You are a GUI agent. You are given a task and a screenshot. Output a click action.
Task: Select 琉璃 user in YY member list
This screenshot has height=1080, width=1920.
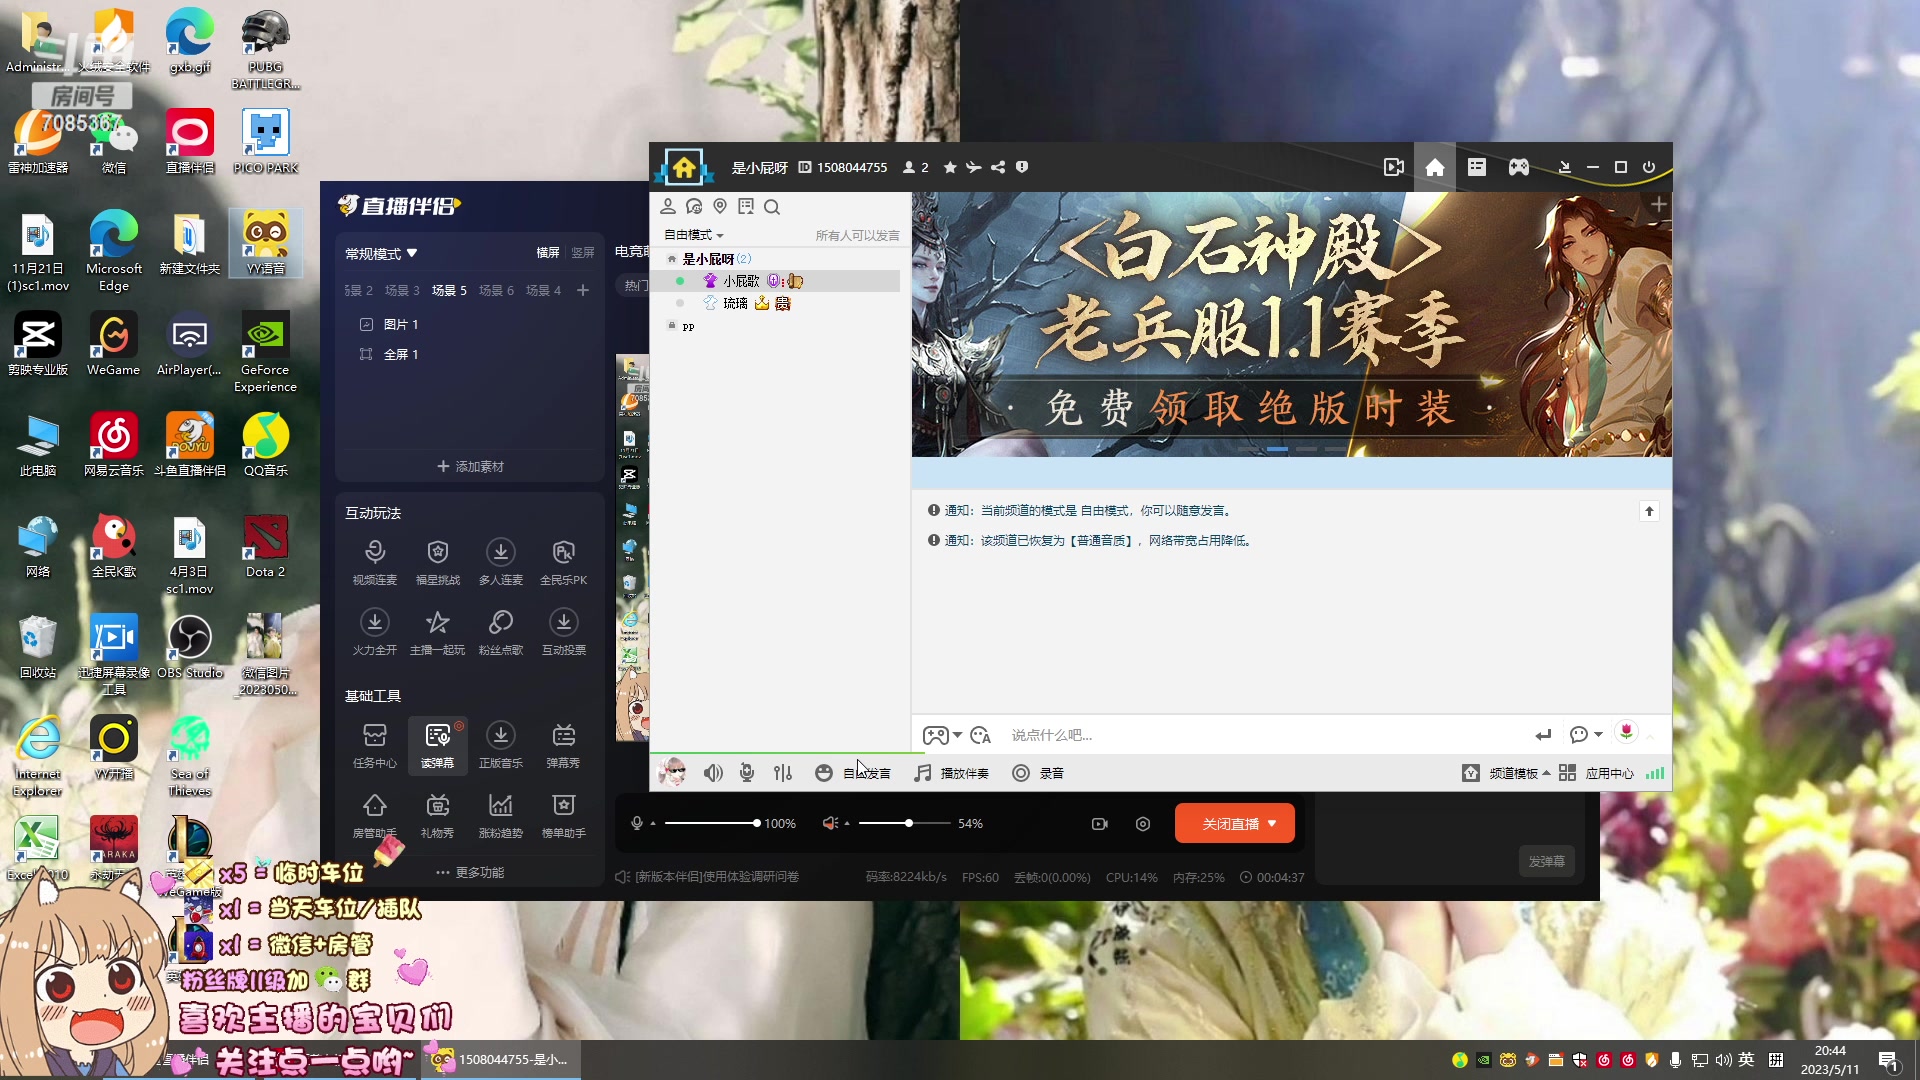735,303
